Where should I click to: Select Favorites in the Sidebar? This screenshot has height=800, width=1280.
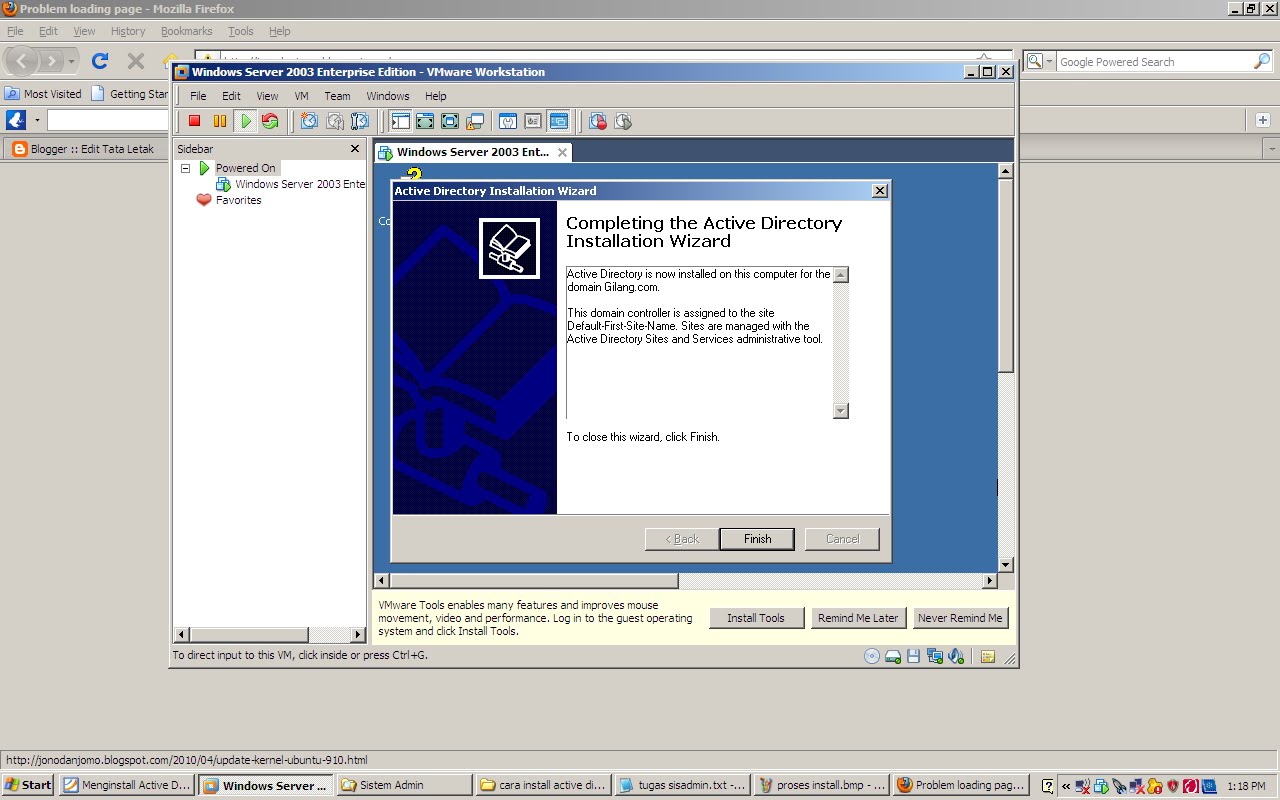tap(229, 200)
